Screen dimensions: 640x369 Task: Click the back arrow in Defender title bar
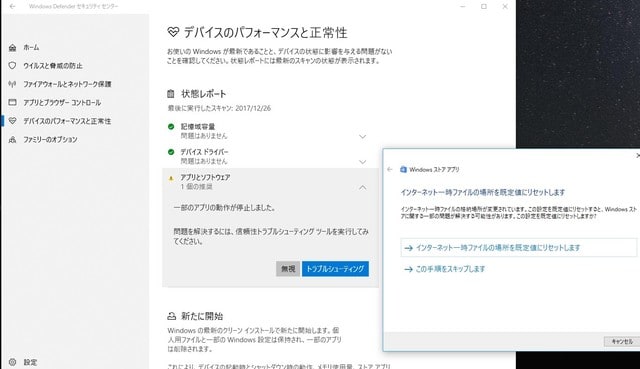(x=12, y=7)
